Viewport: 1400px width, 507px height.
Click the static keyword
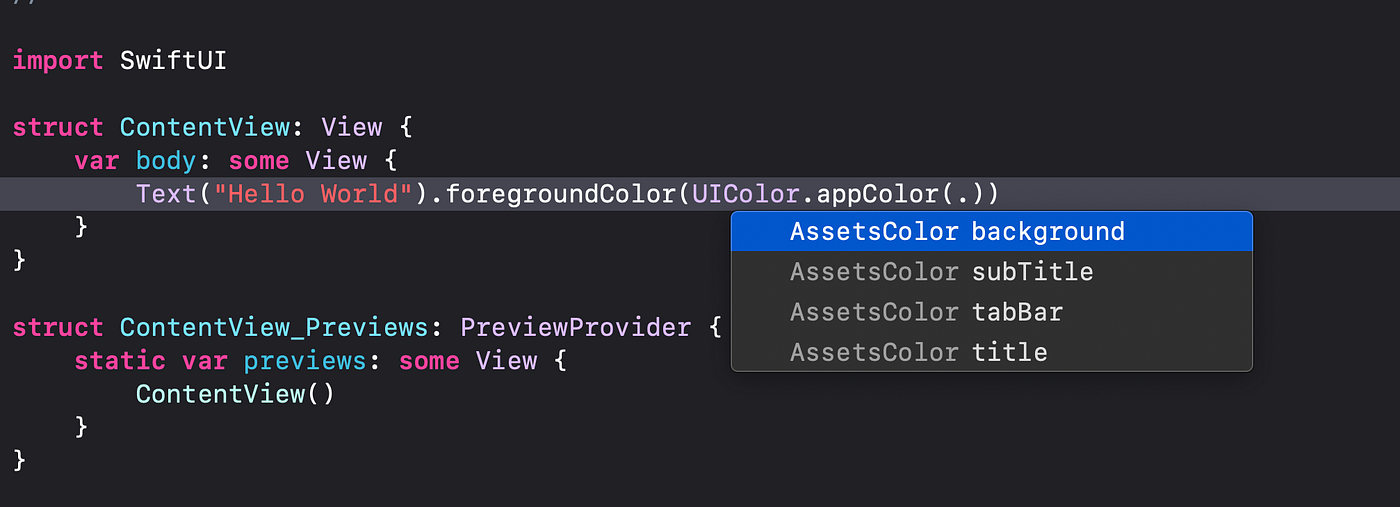coord(120,361)
